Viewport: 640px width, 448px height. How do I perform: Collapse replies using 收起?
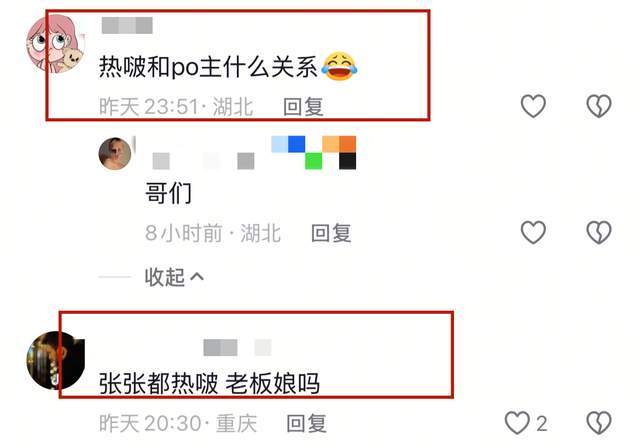click(164, 277)
